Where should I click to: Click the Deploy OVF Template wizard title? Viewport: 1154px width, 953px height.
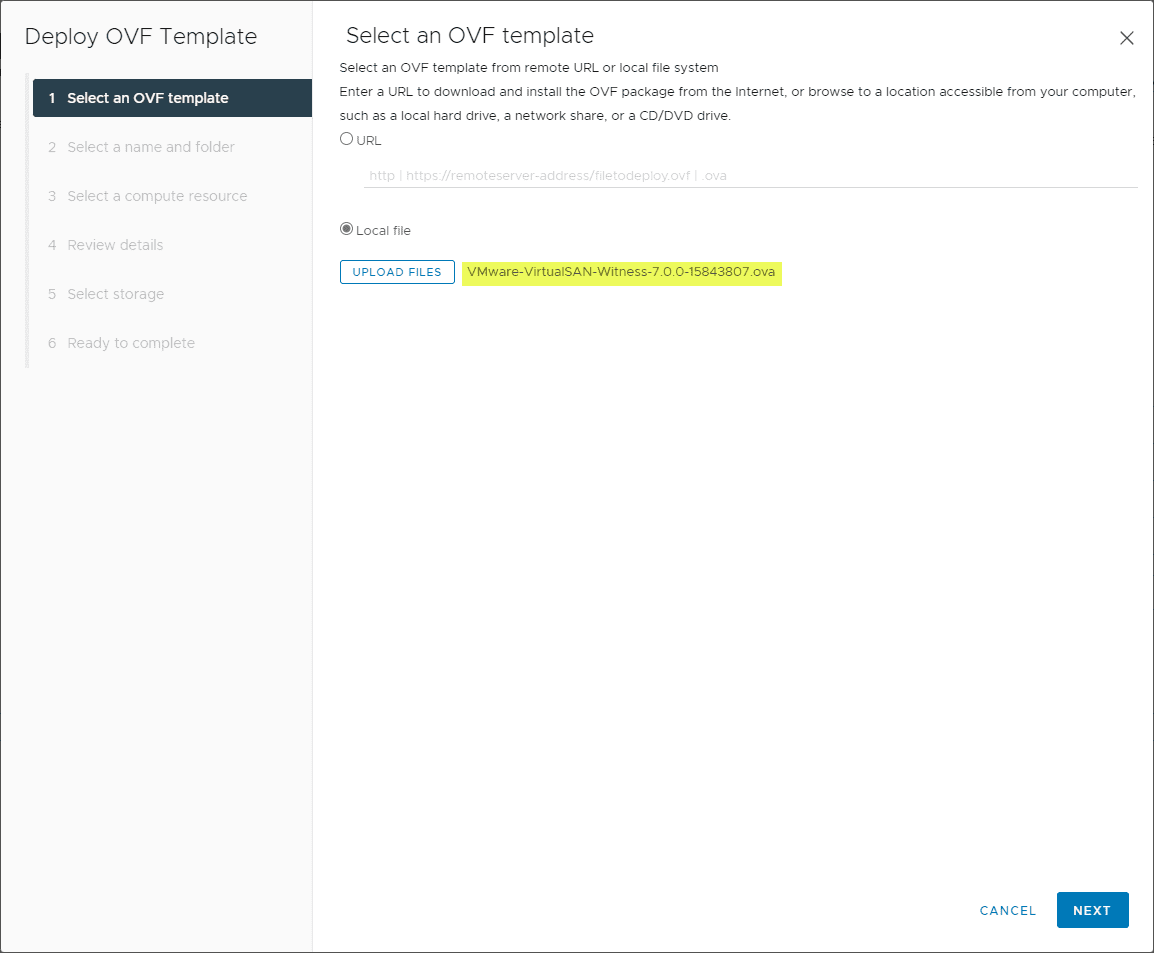[141, 37]
